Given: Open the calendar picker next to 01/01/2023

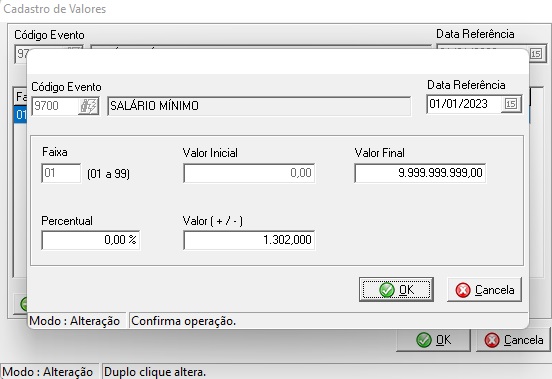Looking at the screenshot, I should click(511, 104).
